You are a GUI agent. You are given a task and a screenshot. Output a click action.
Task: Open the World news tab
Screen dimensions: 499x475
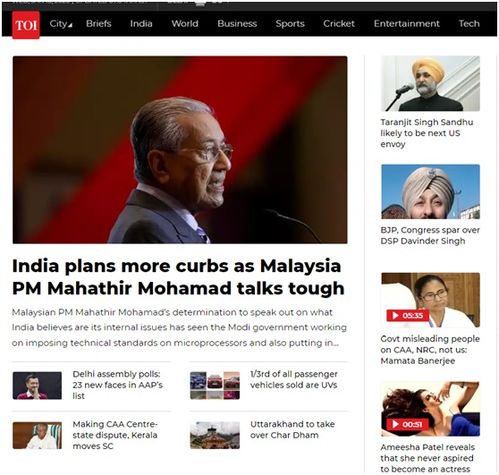(x=185, y=24)
